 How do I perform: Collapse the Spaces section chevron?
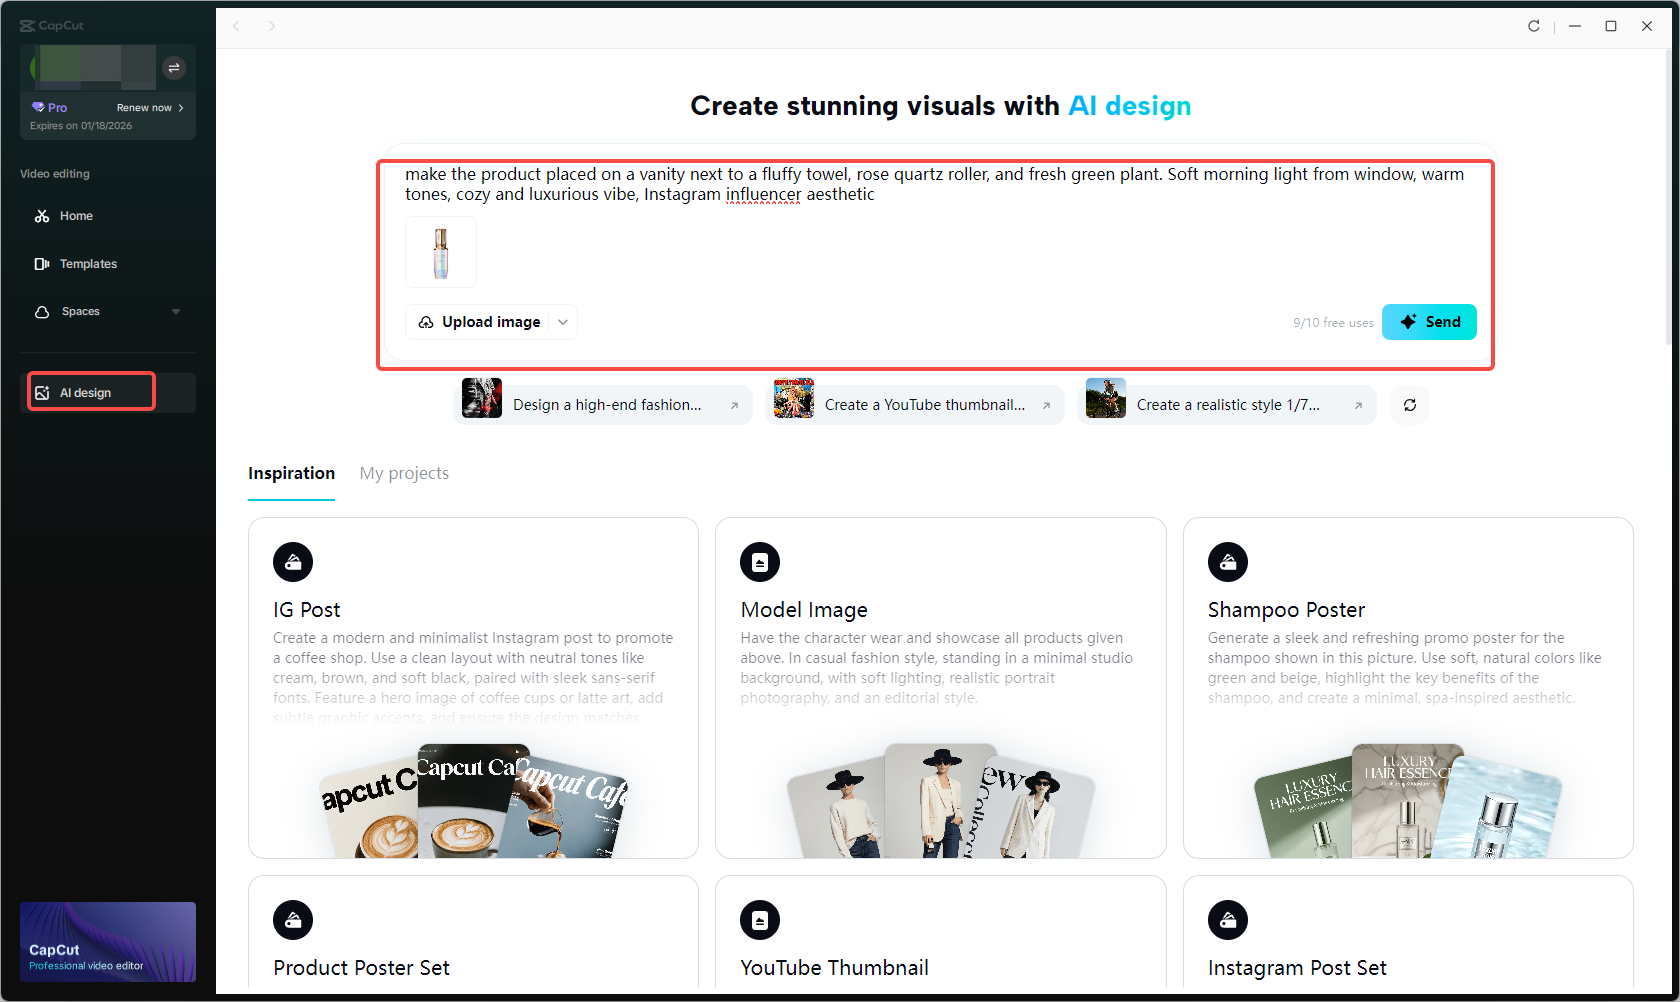[176, 311]
